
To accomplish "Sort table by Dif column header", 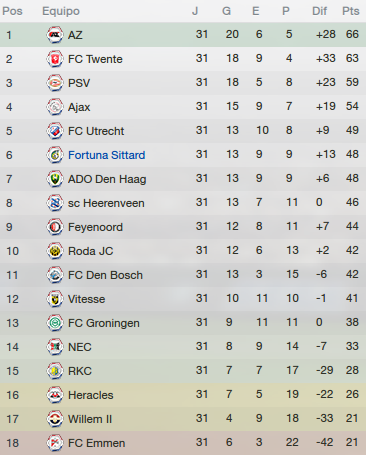I will pos(319,11).
